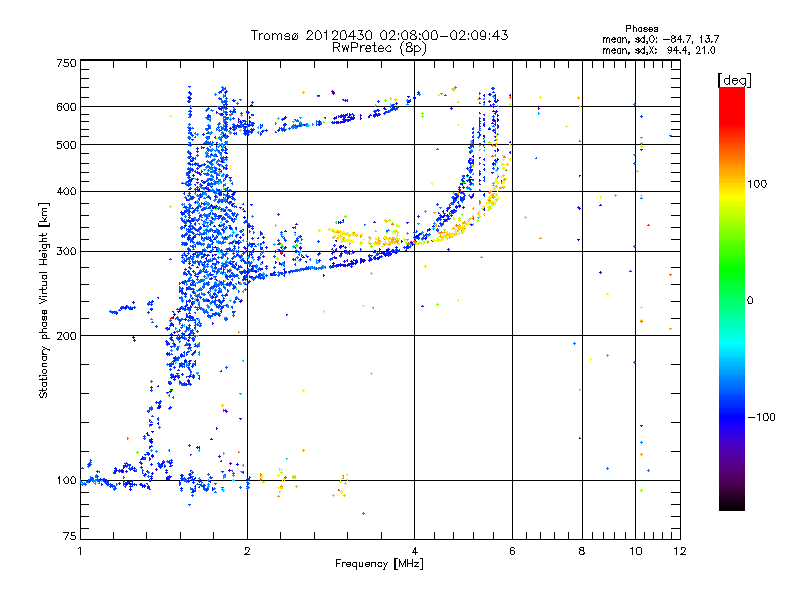
Task: Click the 'mean, sd,X: 94.4, 21.0' line
Action: click(659, 51)
